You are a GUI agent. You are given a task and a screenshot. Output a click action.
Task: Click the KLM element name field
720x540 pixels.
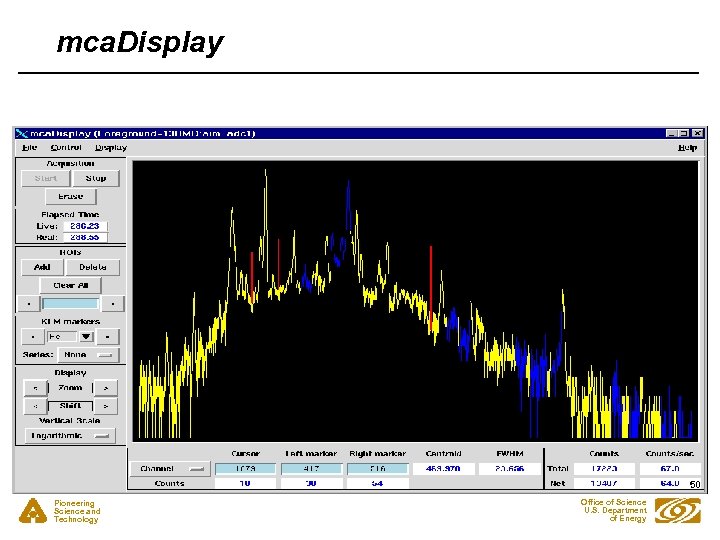pos(62,337)
